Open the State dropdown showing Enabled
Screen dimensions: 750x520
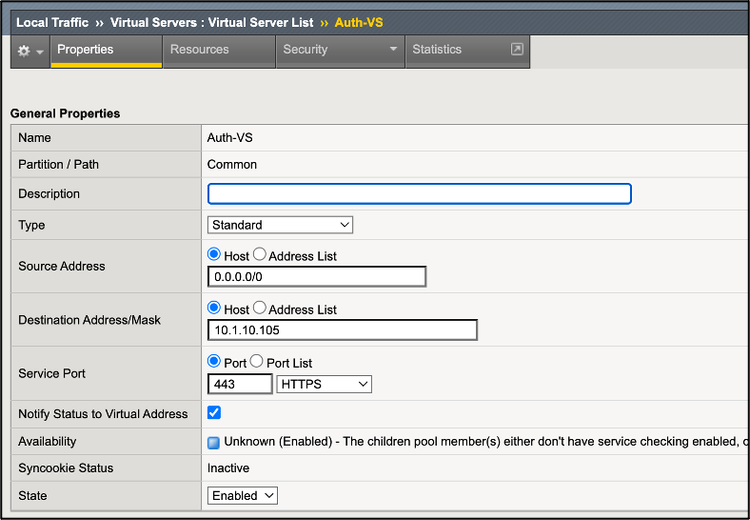242,496
